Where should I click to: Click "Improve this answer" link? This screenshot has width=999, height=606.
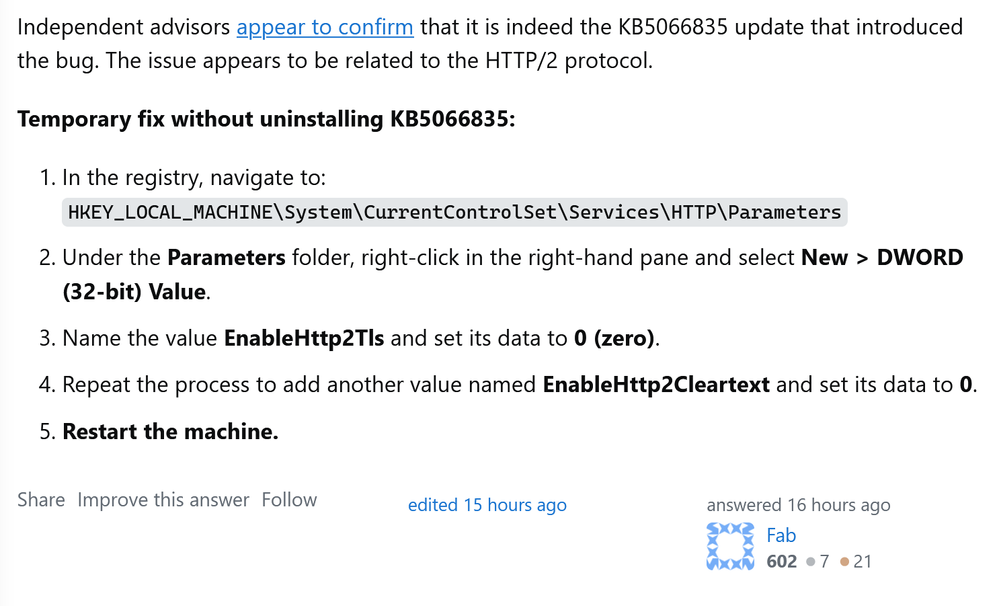pyautogui.click(x=163, y=500)
